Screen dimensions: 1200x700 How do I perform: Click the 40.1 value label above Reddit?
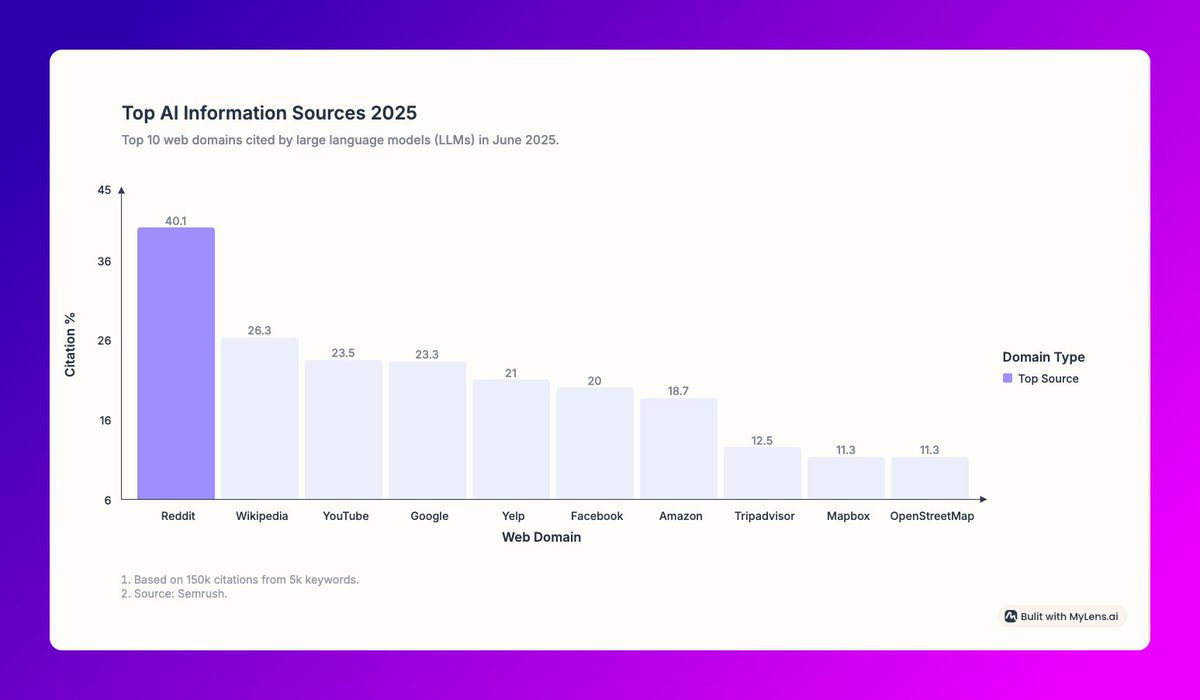coord(176,220)
